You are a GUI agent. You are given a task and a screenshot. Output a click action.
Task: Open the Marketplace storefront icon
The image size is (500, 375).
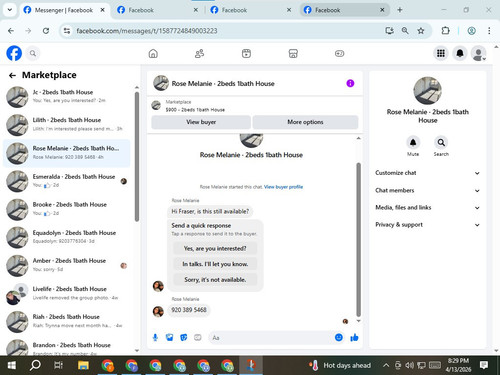(x=293, y=53)
